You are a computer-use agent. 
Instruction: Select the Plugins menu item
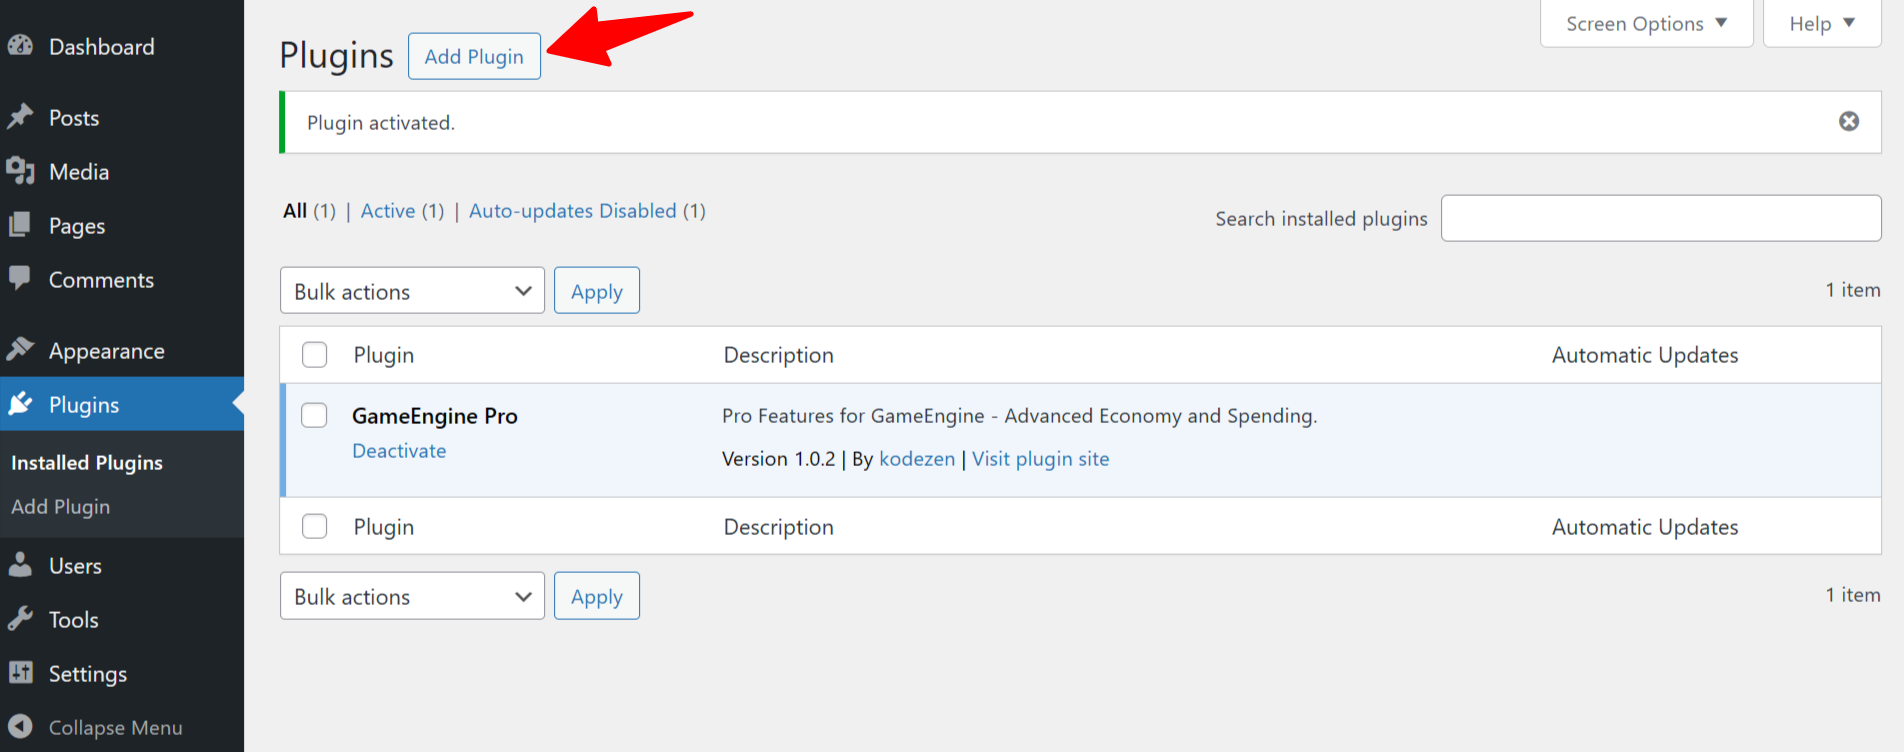click(84, 404)
